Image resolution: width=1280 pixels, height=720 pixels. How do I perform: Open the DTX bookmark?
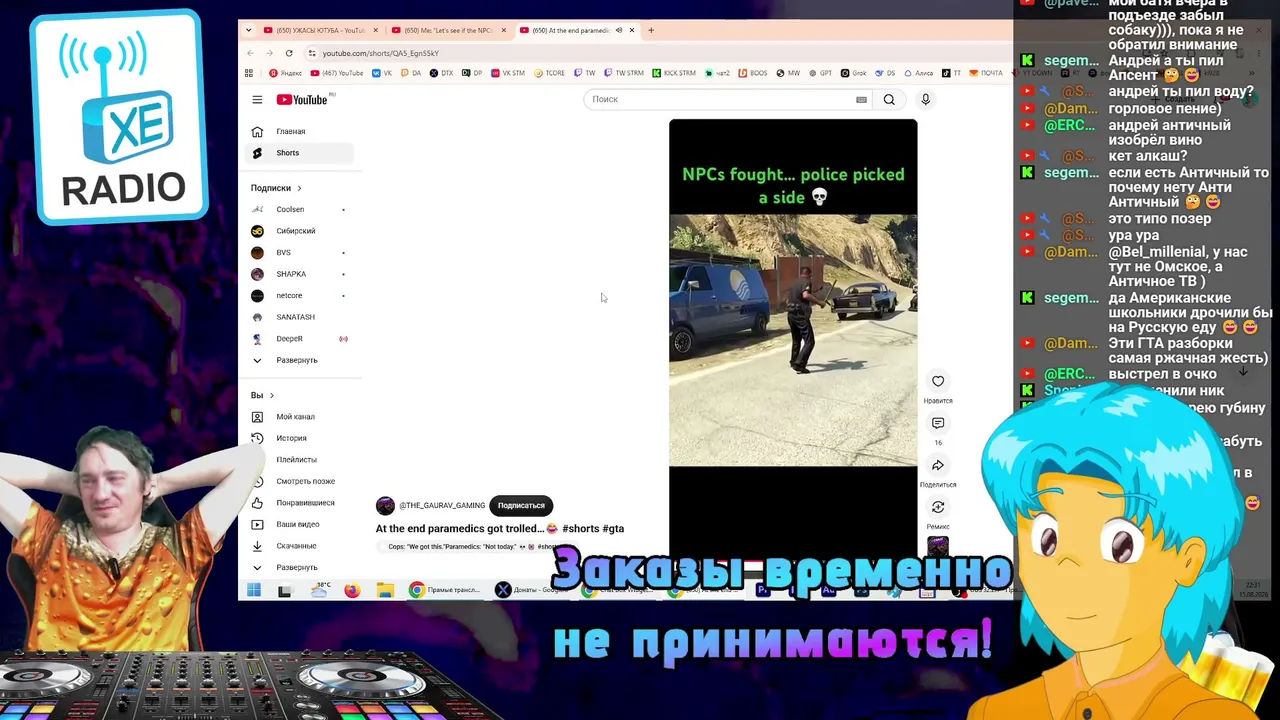(x=441, y=73)
